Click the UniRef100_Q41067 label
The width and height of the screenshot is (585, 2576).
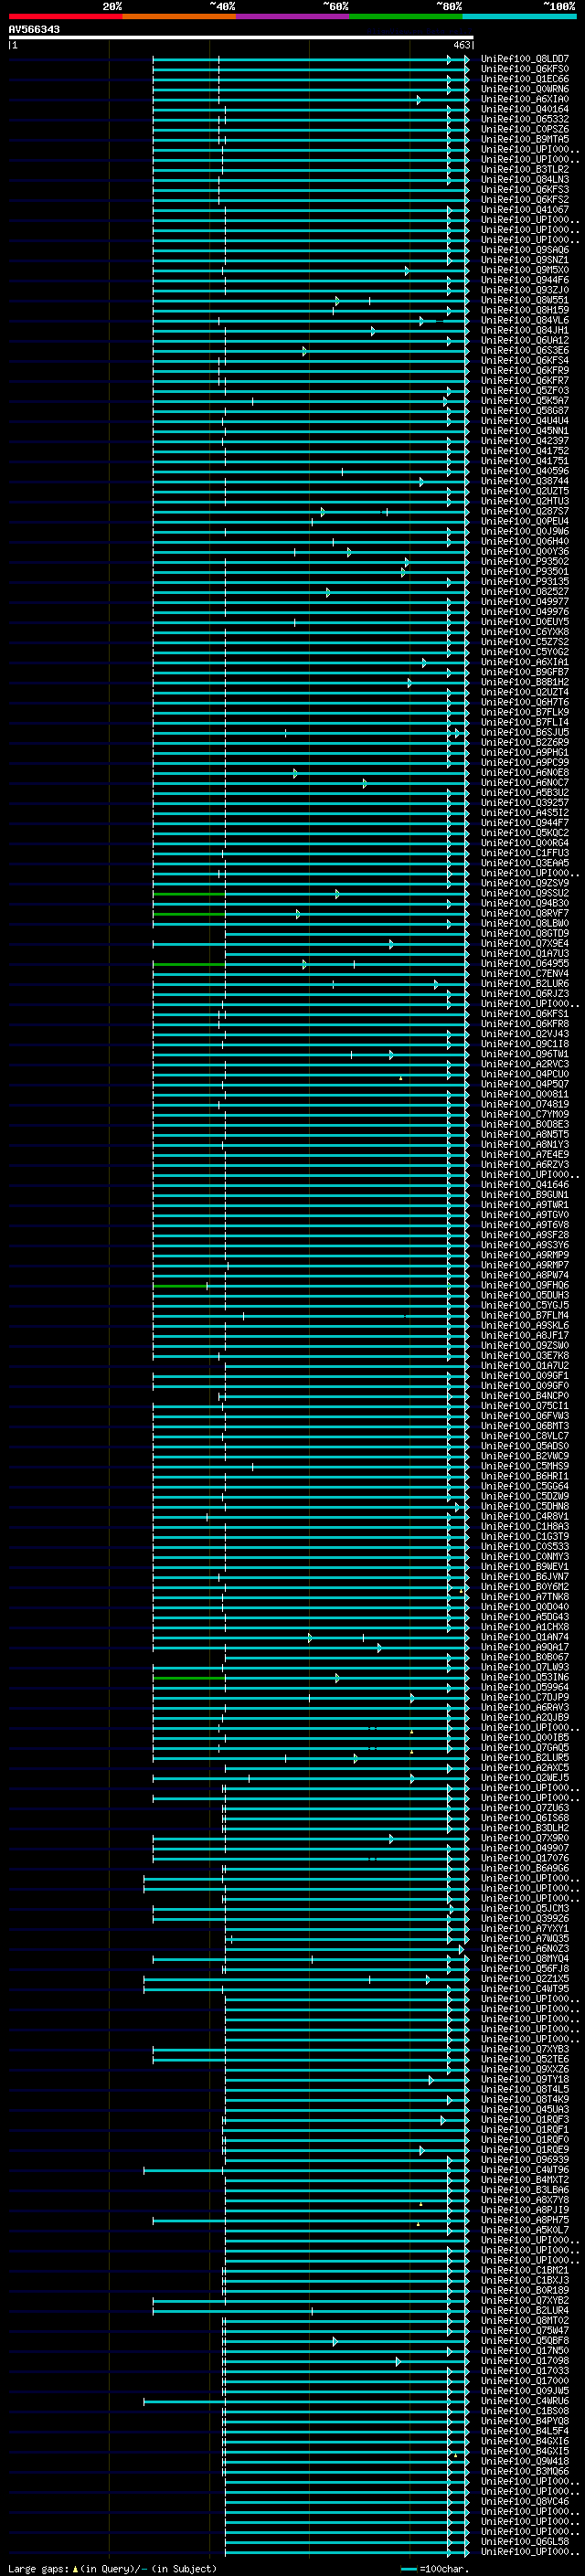point(525,210)
